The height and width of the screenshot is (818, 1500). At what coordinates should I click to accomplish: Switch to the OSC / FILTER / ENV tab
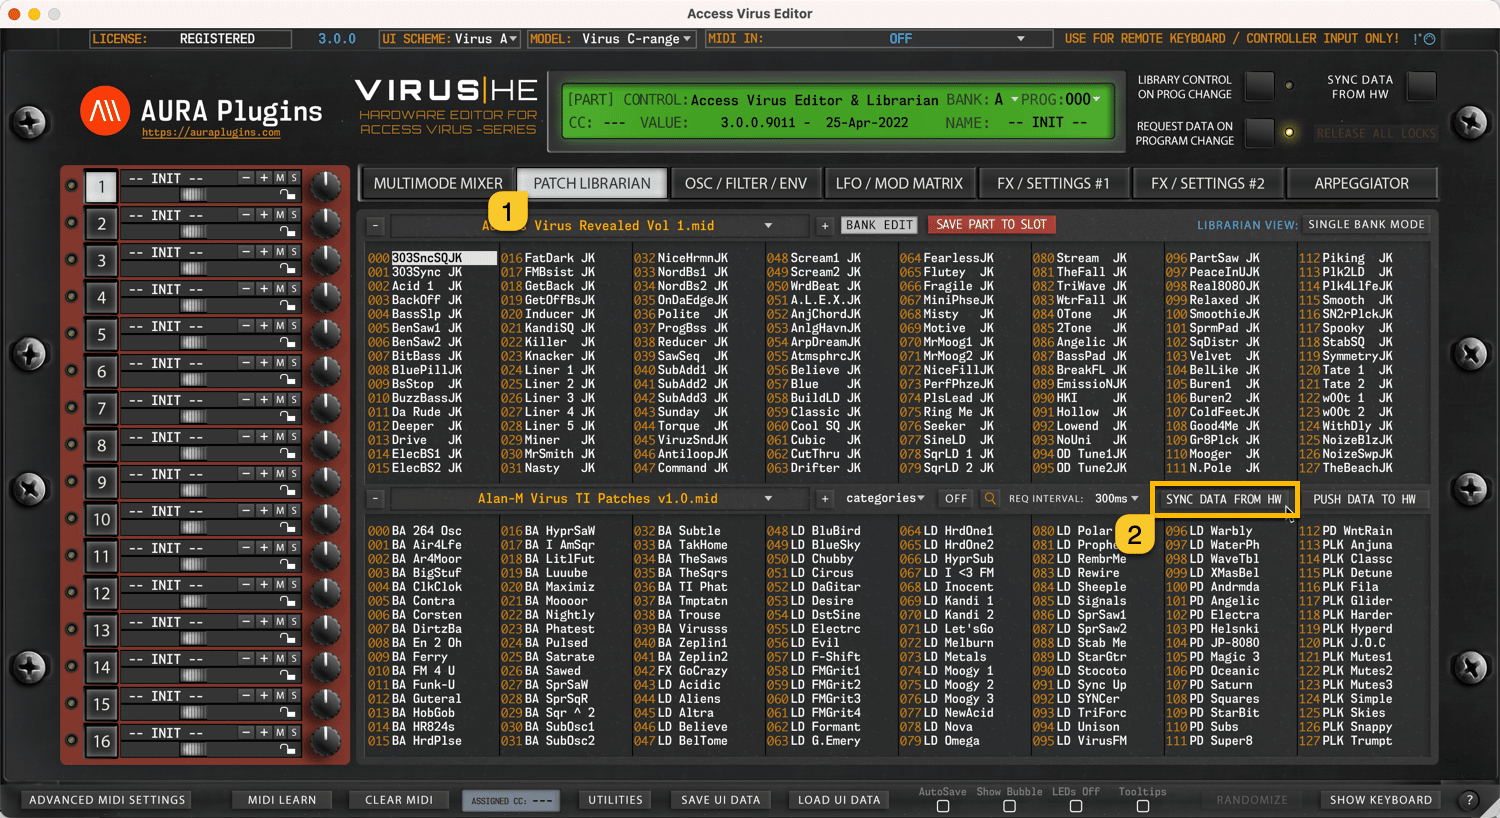(746, 183)
